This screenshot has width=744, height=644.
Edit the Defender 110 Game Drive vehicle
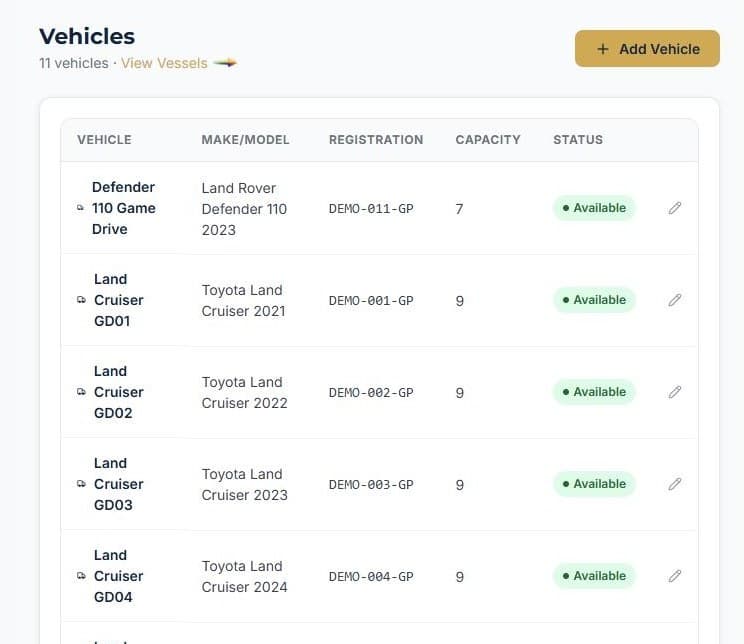tap(675, 208)
